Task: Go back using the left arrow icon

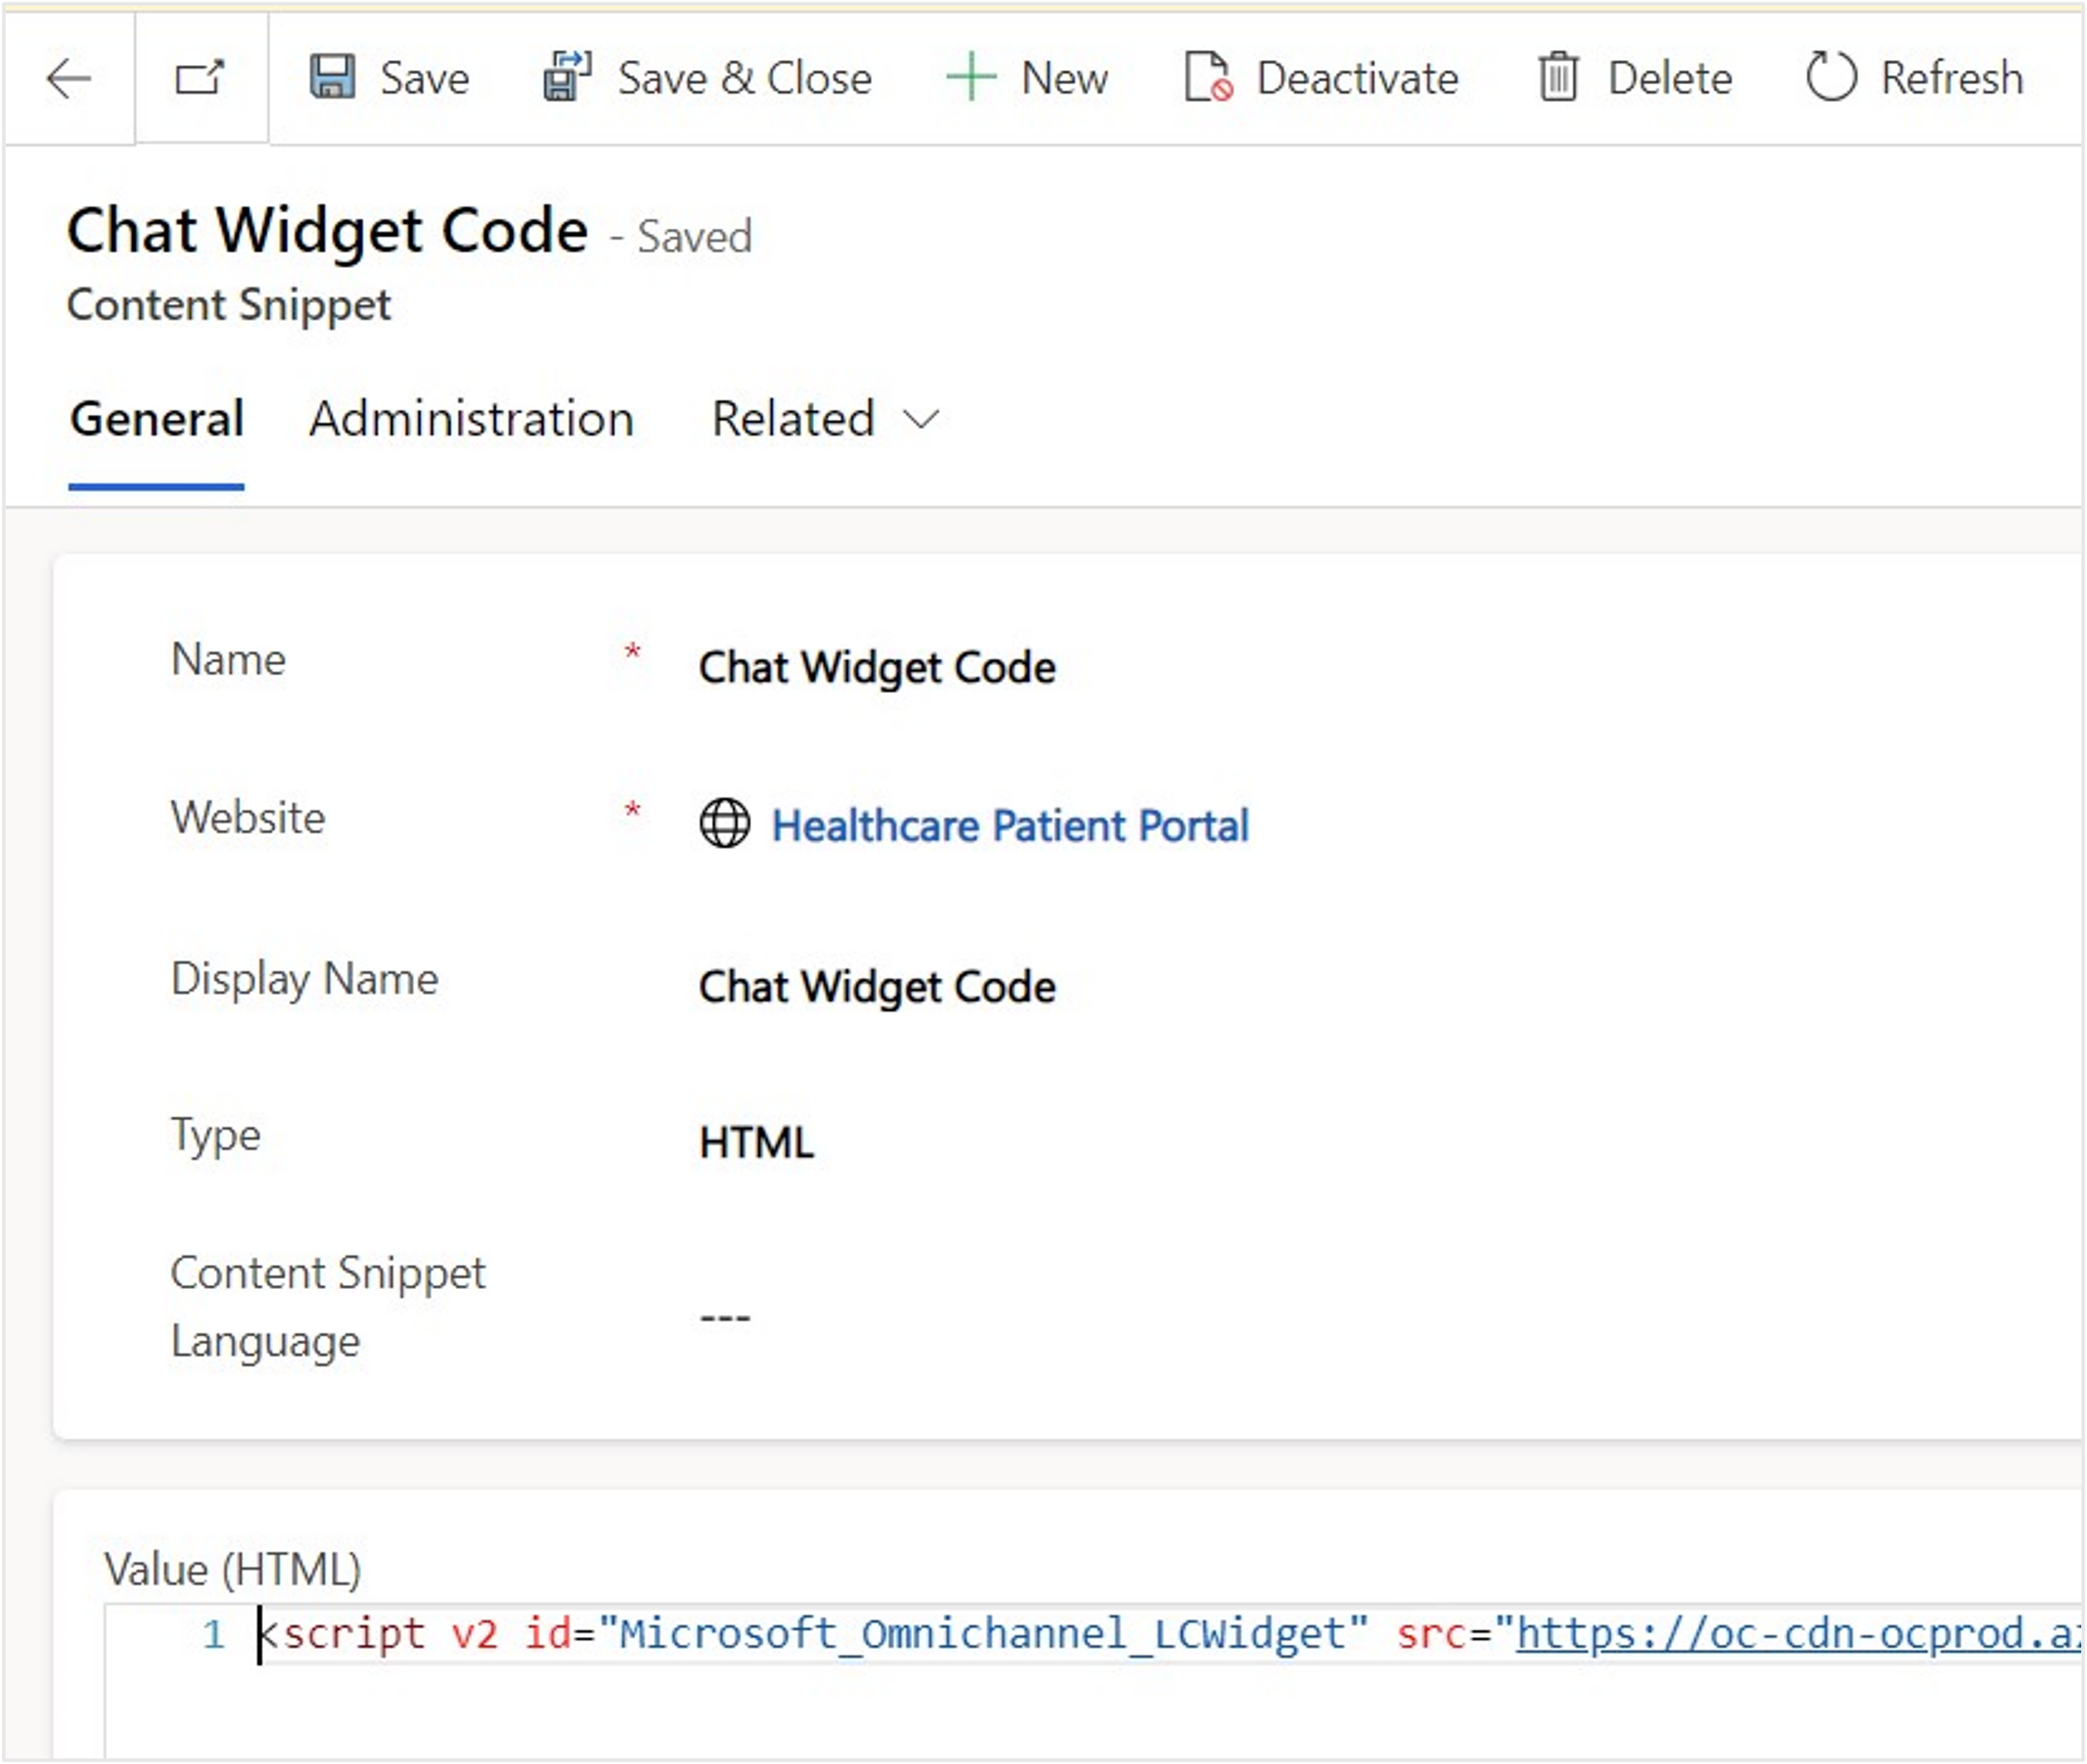Action: tap(69, 78)
